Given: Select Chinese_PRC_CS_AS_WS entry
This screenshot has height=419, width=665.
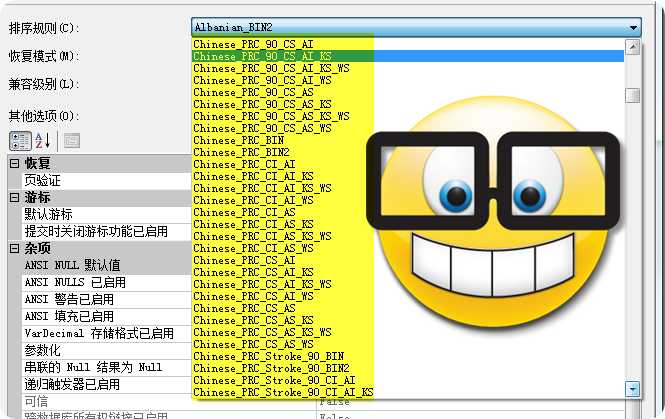Looking at the screenshot, I should (408, 344).
